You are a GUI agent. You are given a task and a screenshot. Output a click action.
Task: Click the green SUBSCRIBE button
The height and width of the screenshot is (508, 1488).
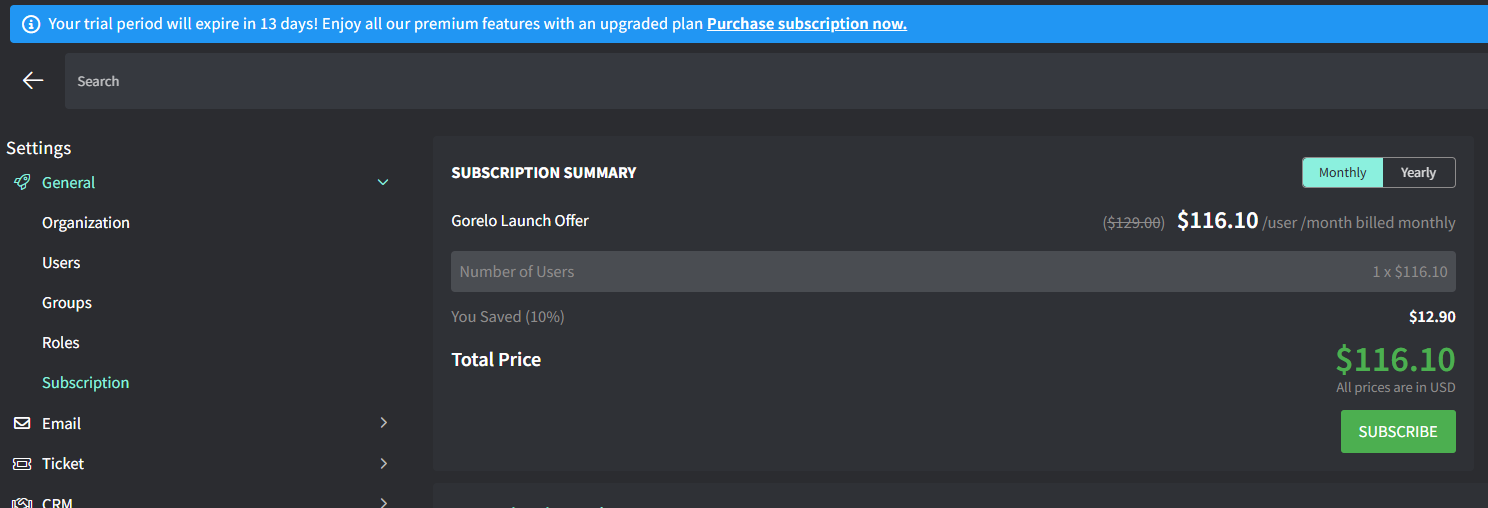(x=1398, y=431)
